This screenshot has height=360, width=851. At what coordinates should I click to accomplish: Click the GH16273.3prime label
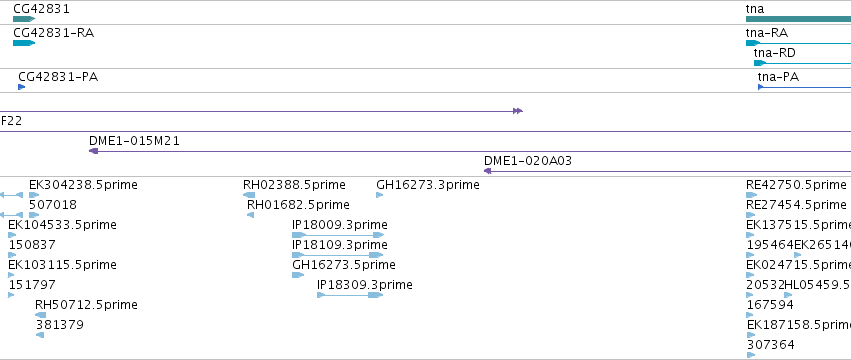pyautogui.click(x=428, y=185)
